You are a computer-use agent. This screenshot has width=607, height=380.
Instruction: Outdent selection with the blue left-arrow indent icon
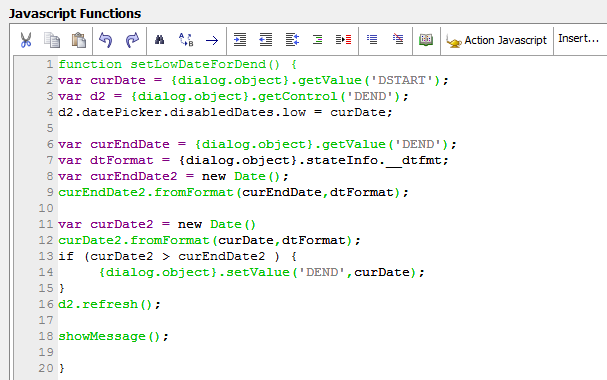266,40
